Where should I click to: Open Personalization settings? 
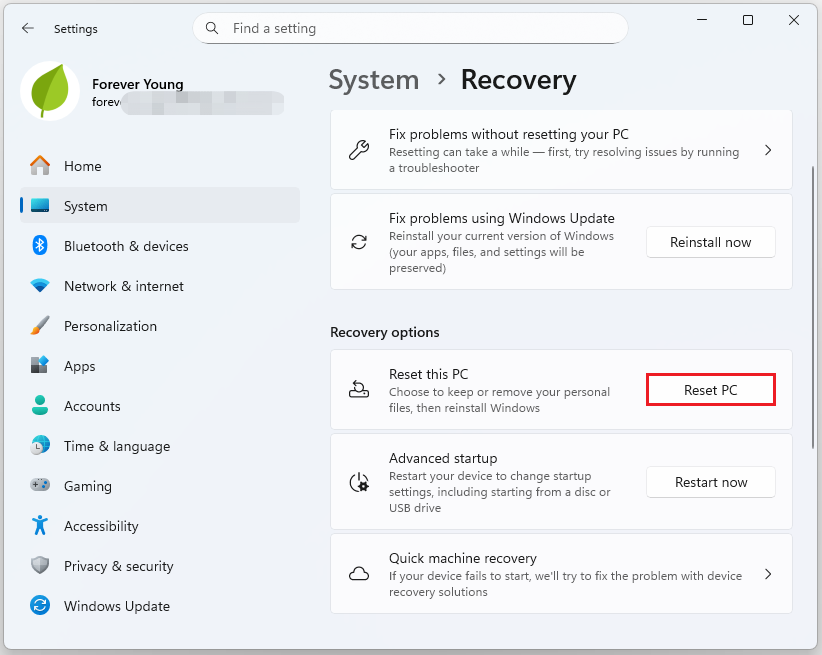click(x=160, y=326)
